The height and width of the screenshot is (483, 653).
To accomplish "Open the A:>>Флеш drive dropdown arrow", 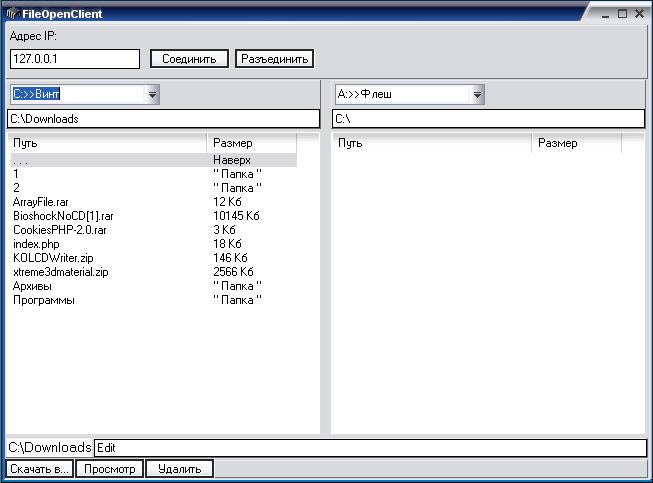I will 477,95.
